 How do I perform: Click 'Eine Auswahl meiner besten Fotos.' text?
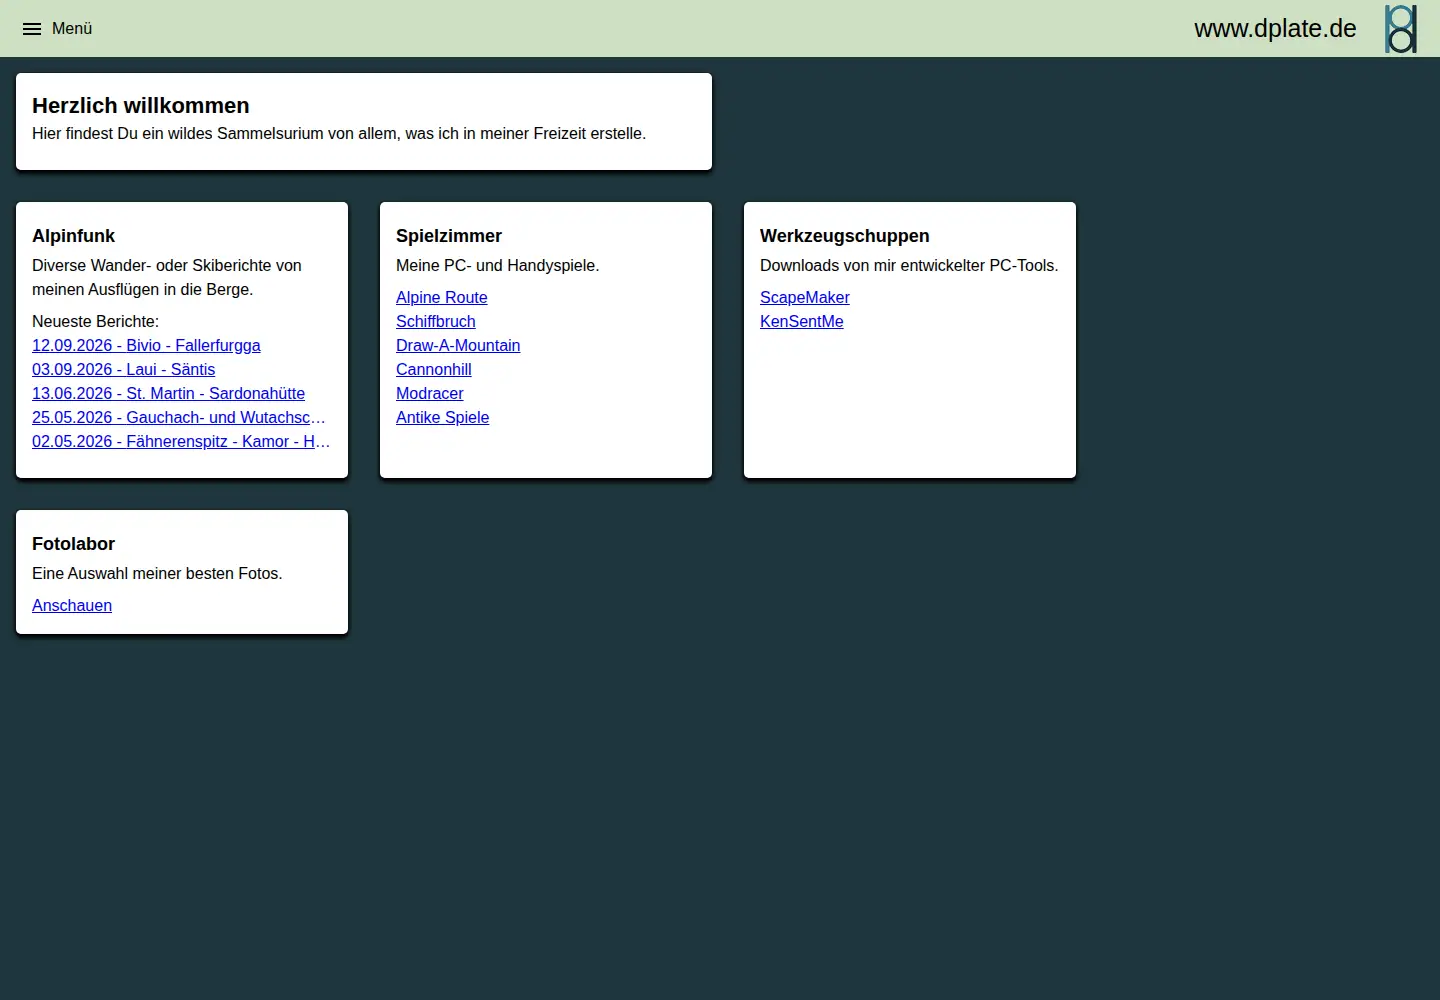coord(157,573)
